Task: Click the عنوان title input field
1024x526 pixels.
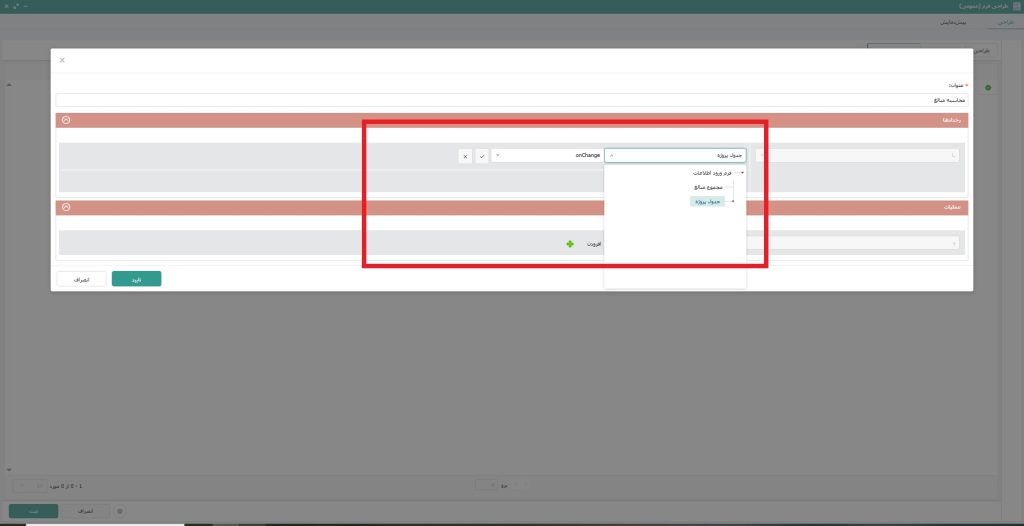Action: point(510,100)
